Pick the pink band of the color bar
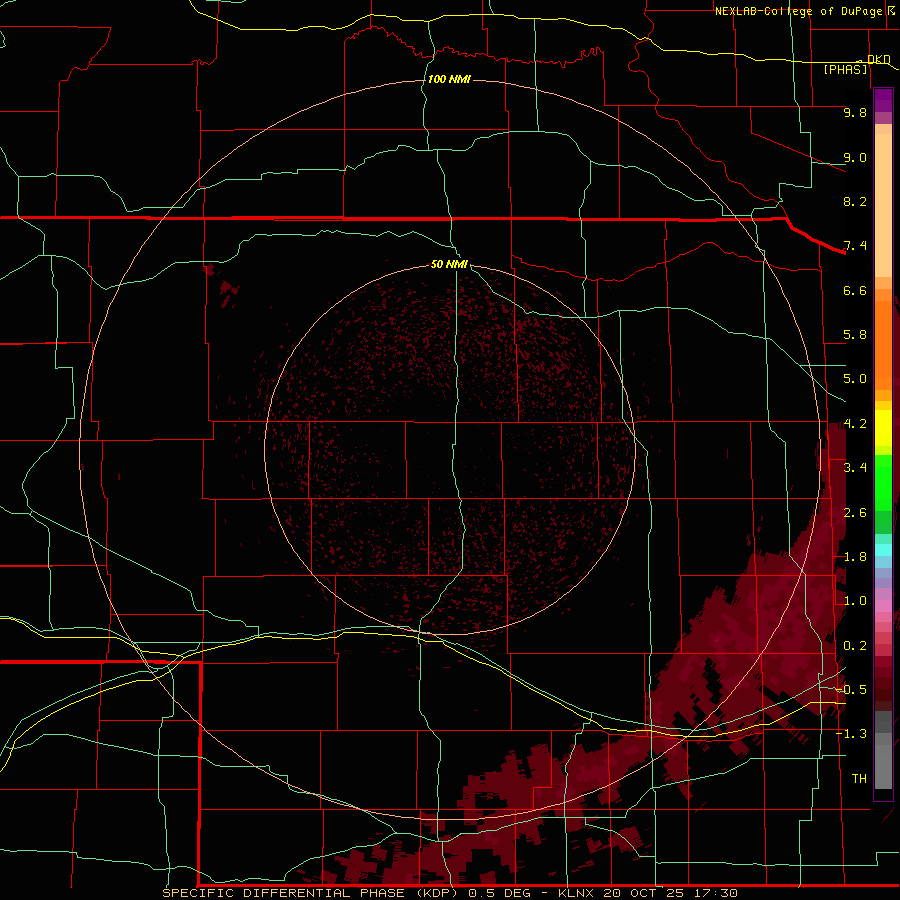Screen dimensions: 900x900 (x=883, y=606)
